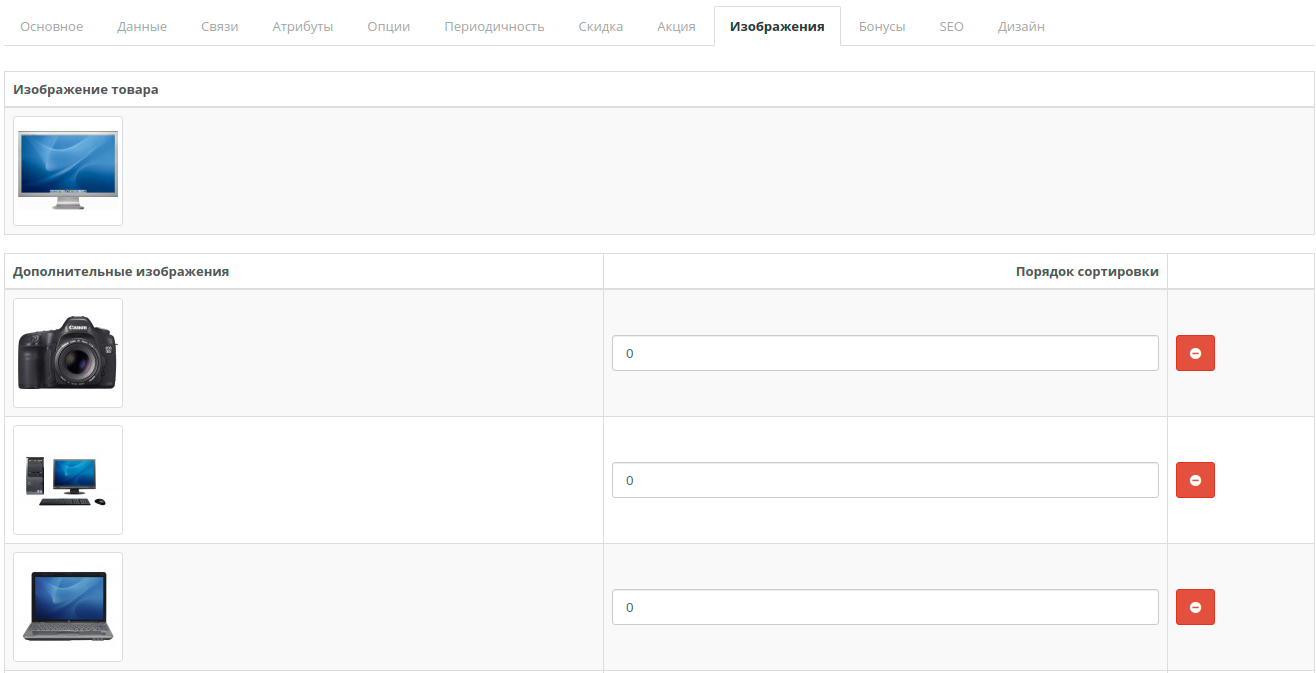Go to the Связи tab

tap(220, 27)
